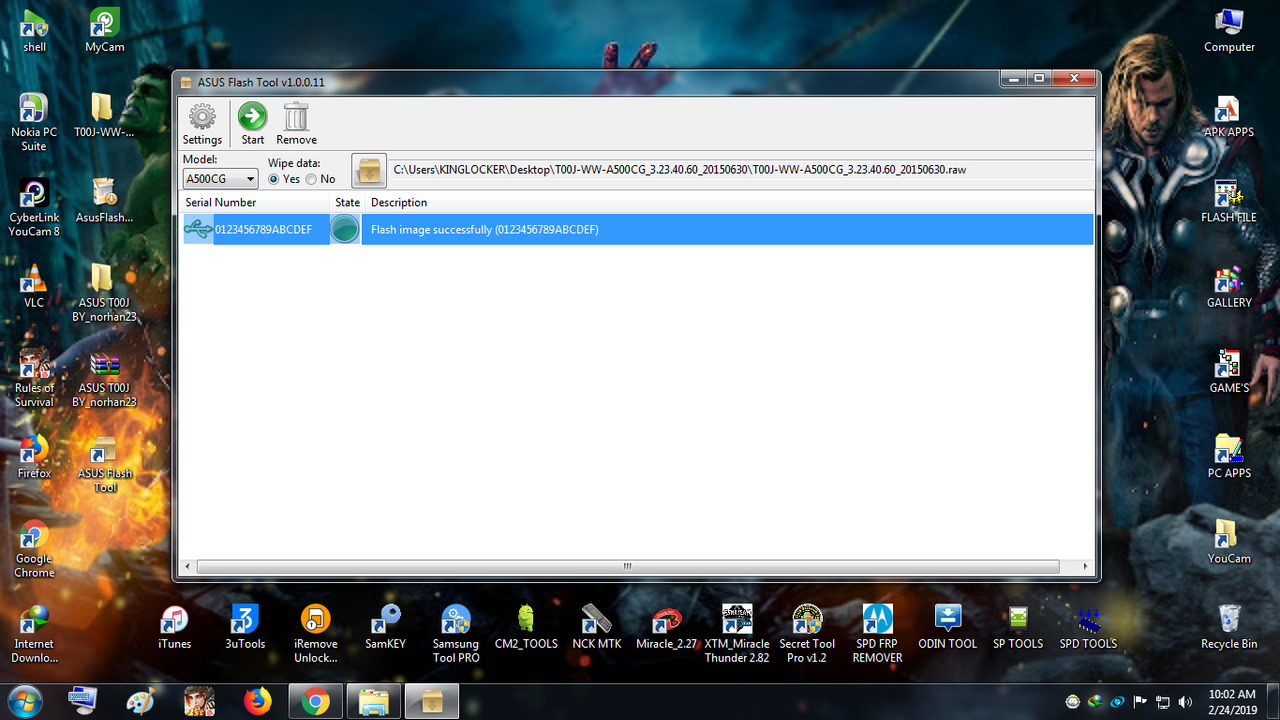Open FLASH FILE desktop shortcut
The height and width of the screenshot is (720, 1280).
tap(1229, 201)
